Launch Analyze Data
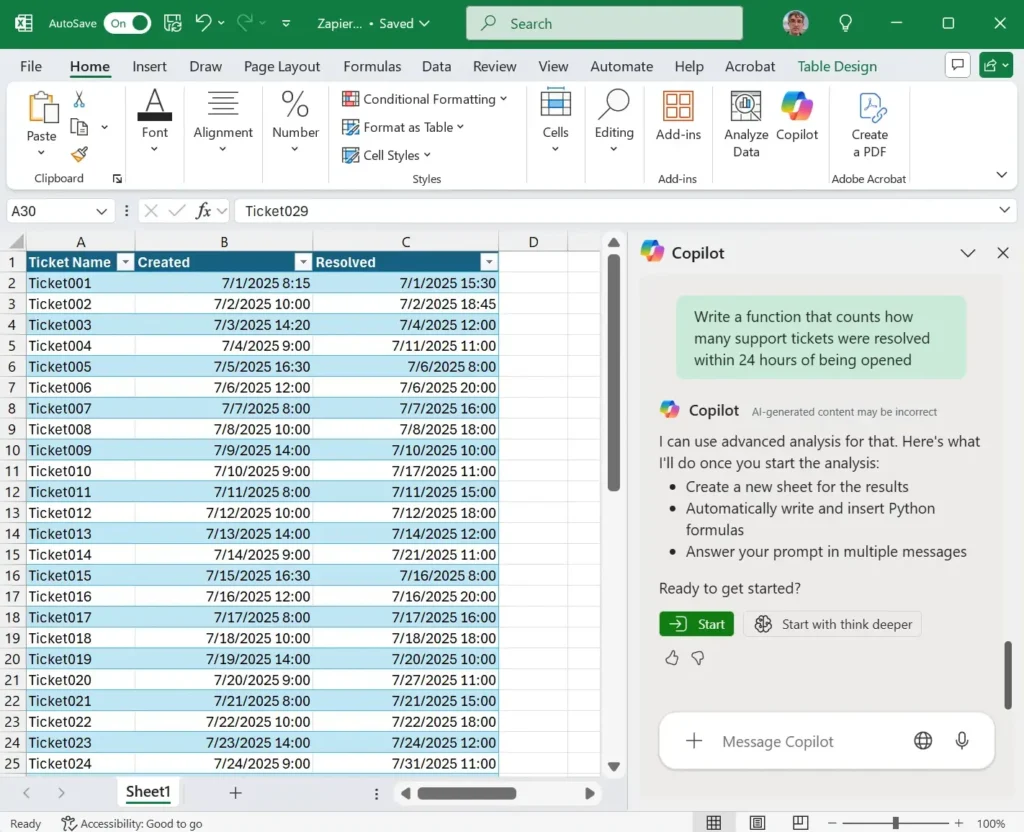Screen dimensions: 1024x832 coord(746,120)
